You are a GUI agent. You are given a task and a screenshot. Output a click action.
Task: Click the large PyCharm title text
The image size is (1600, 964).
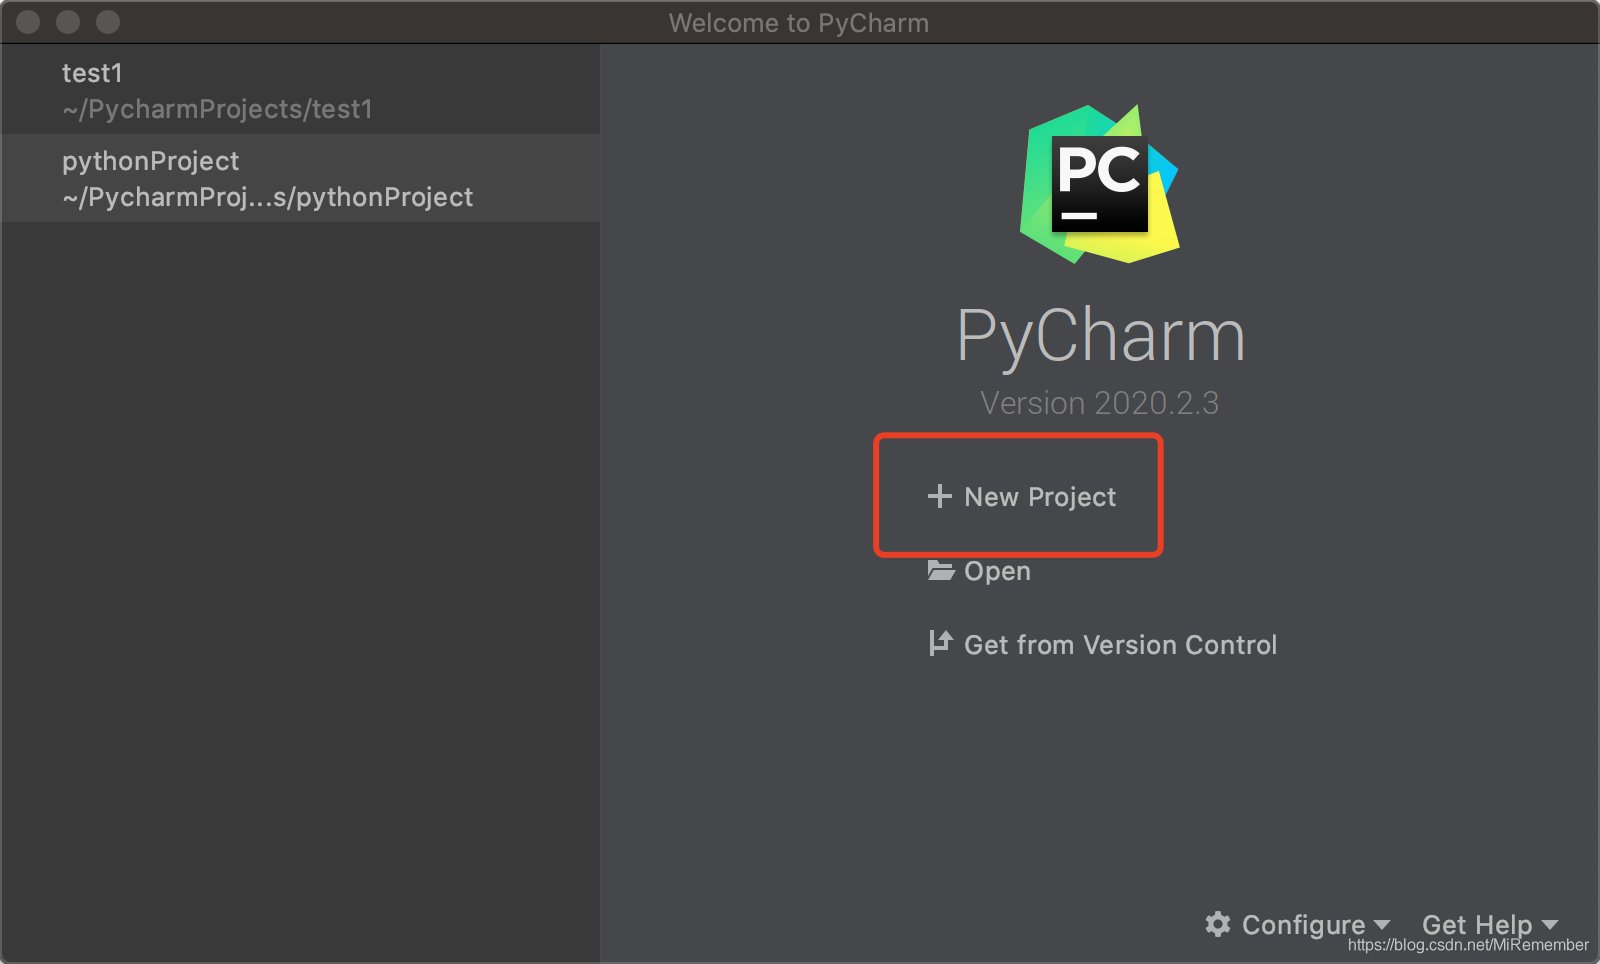(x=1100, y=336)
